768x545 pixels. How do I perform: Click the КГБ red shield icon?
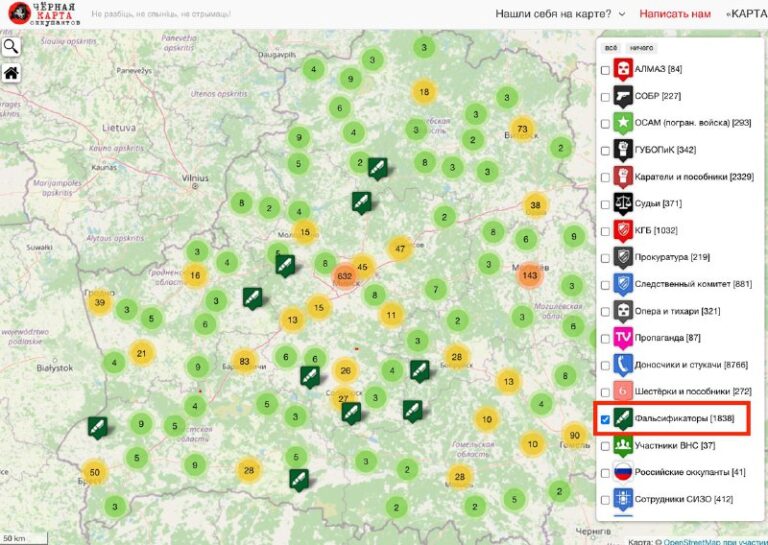(x=623, y=231)
